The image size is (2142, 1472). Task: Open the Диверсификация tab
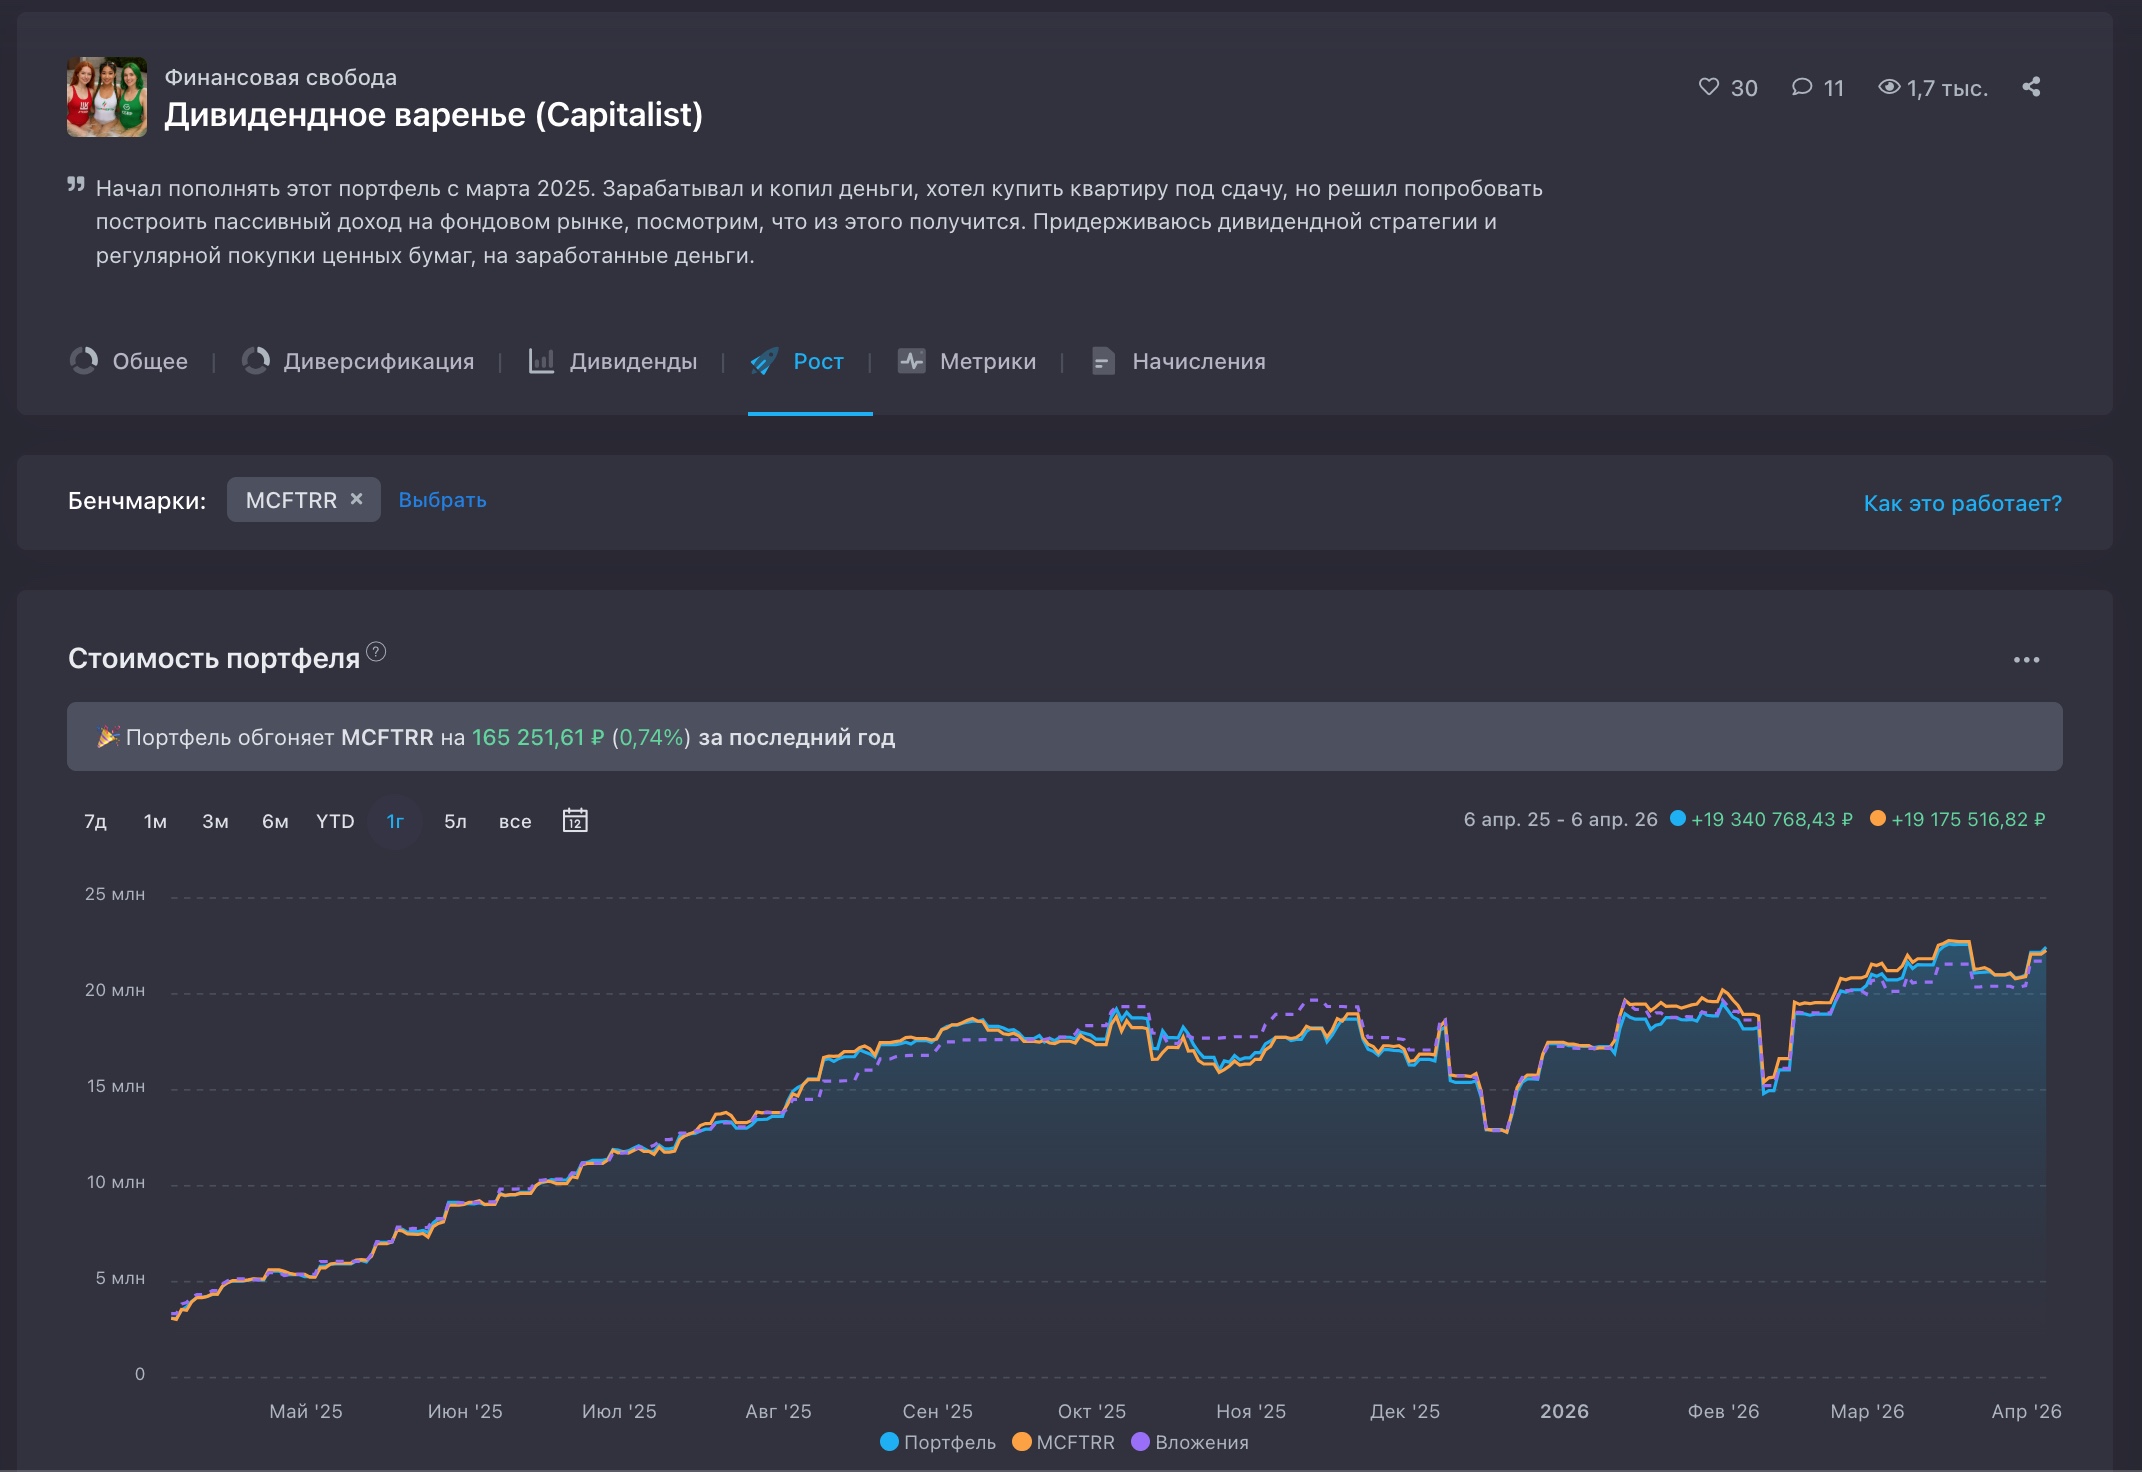[x=358, y=361]
